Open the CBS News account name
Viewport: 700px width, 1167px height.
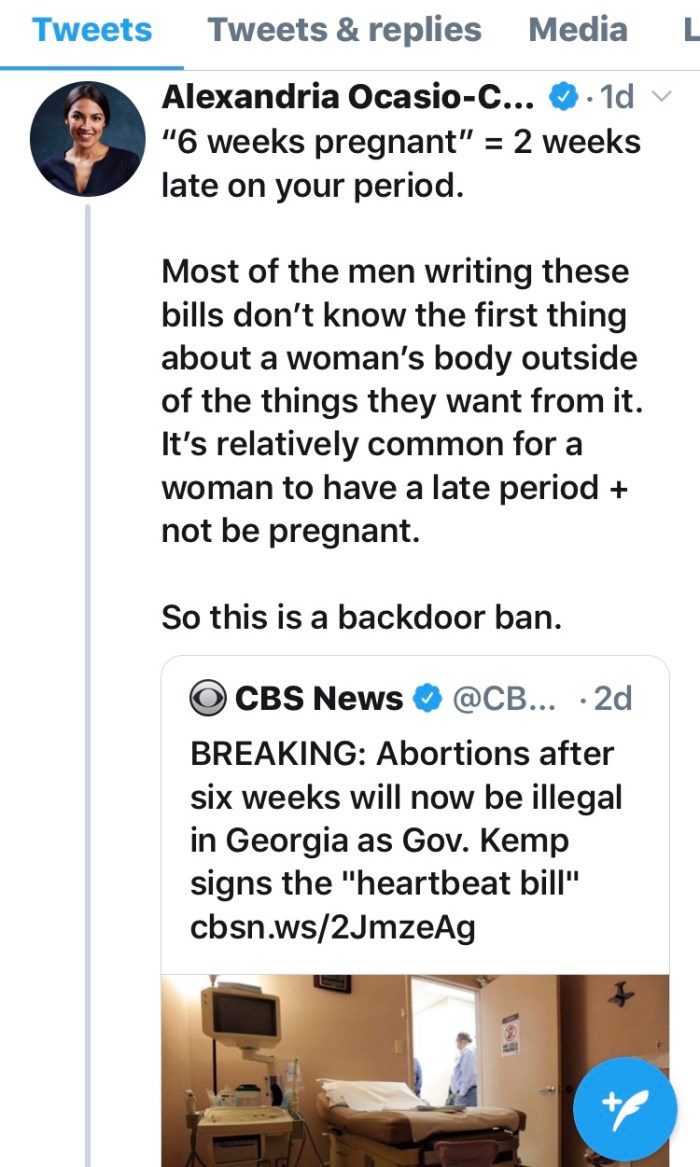(x=318, y=698)
